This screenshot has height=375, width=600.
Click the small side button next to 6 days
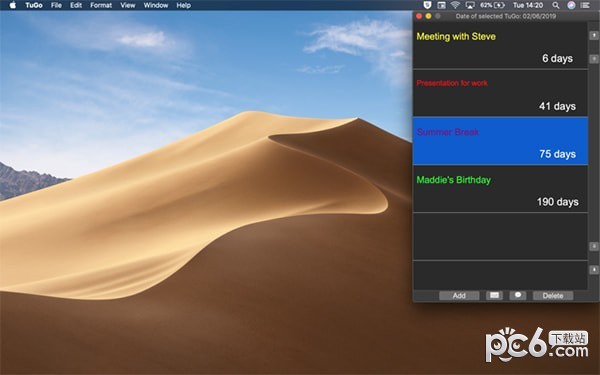pos(593,59)
